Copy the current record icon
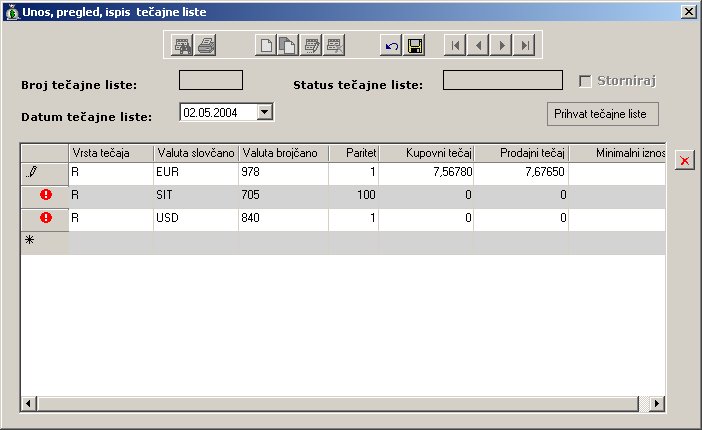This screenshot has height=430, width=702. 288,45
